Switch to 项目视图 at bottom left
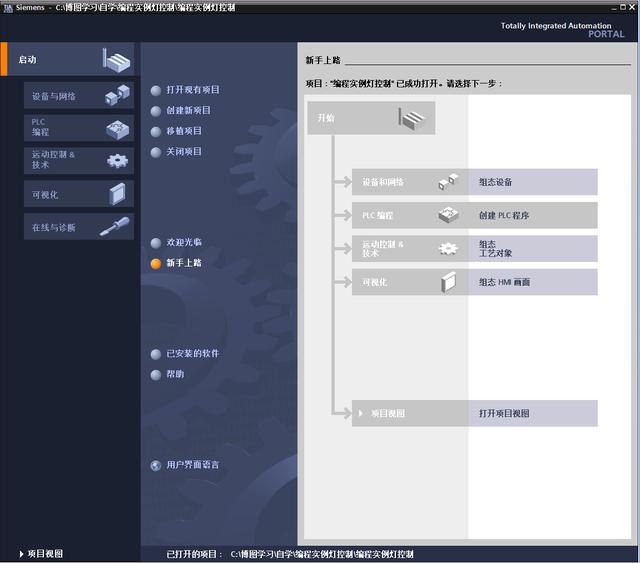 coord(45,554)
